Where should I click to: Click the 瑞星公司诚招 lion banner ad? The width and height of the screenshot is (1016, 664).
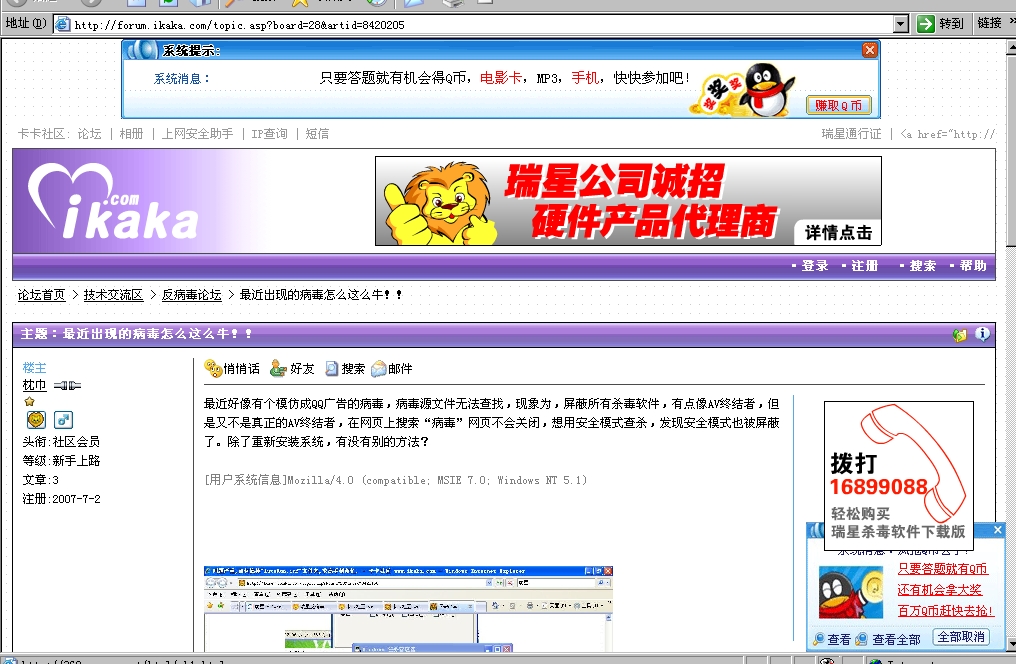pyautogui.click(x=628, y=201)
